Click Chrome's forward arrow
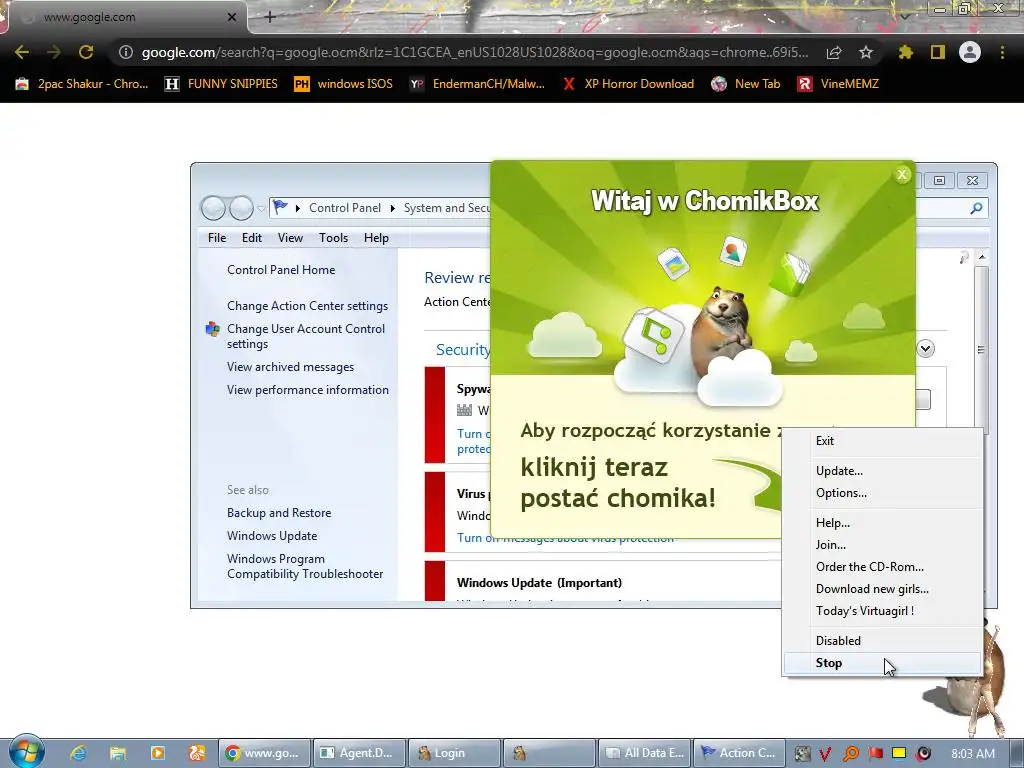1024x768 pixels. coord(54,52)
